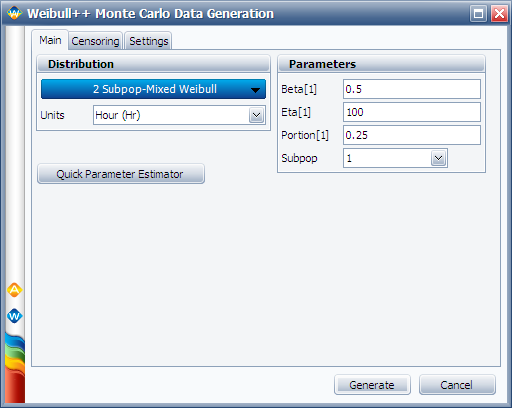Switch to the Settings tab
This screenshot has width=512, height=408.
click(149, 41)
